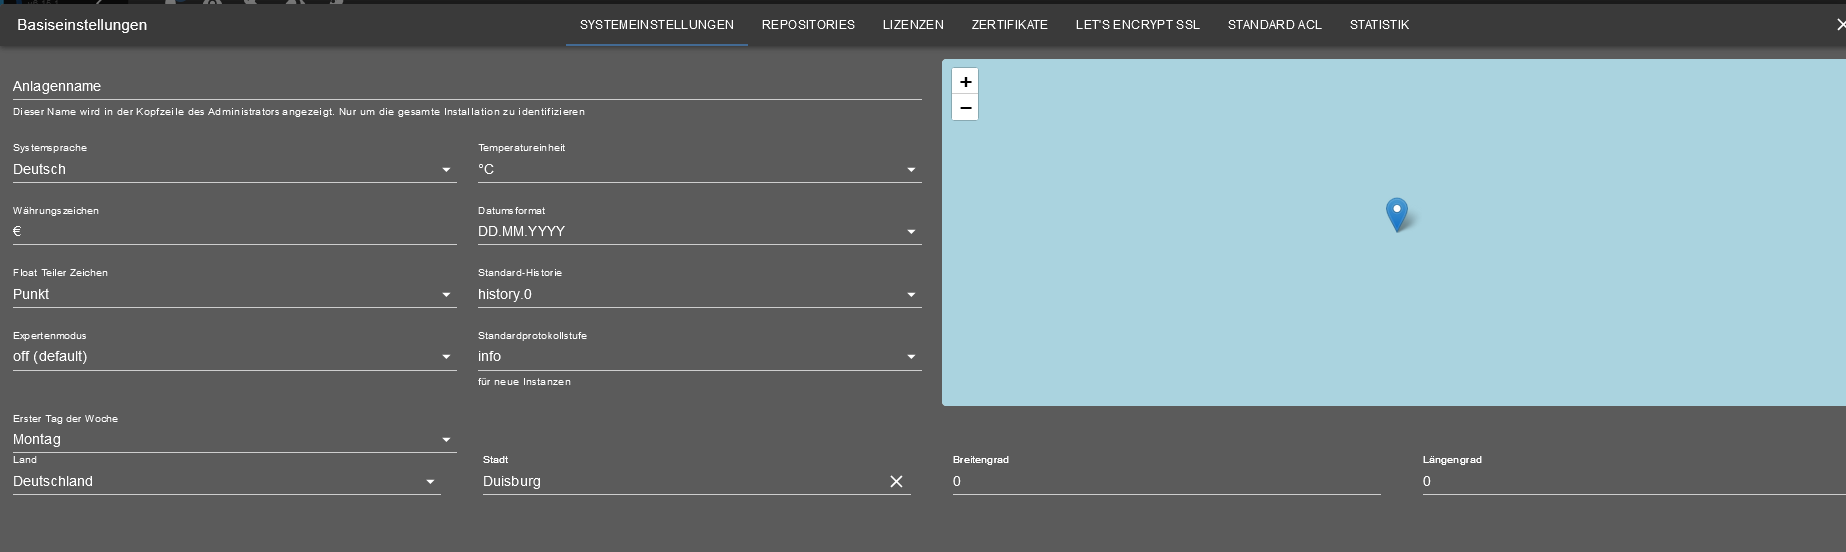Image resolution: width=1846 pixels, height=552 pixels.
Task: Open the Standardprotokollstufe dropdown
Action: 699,357
